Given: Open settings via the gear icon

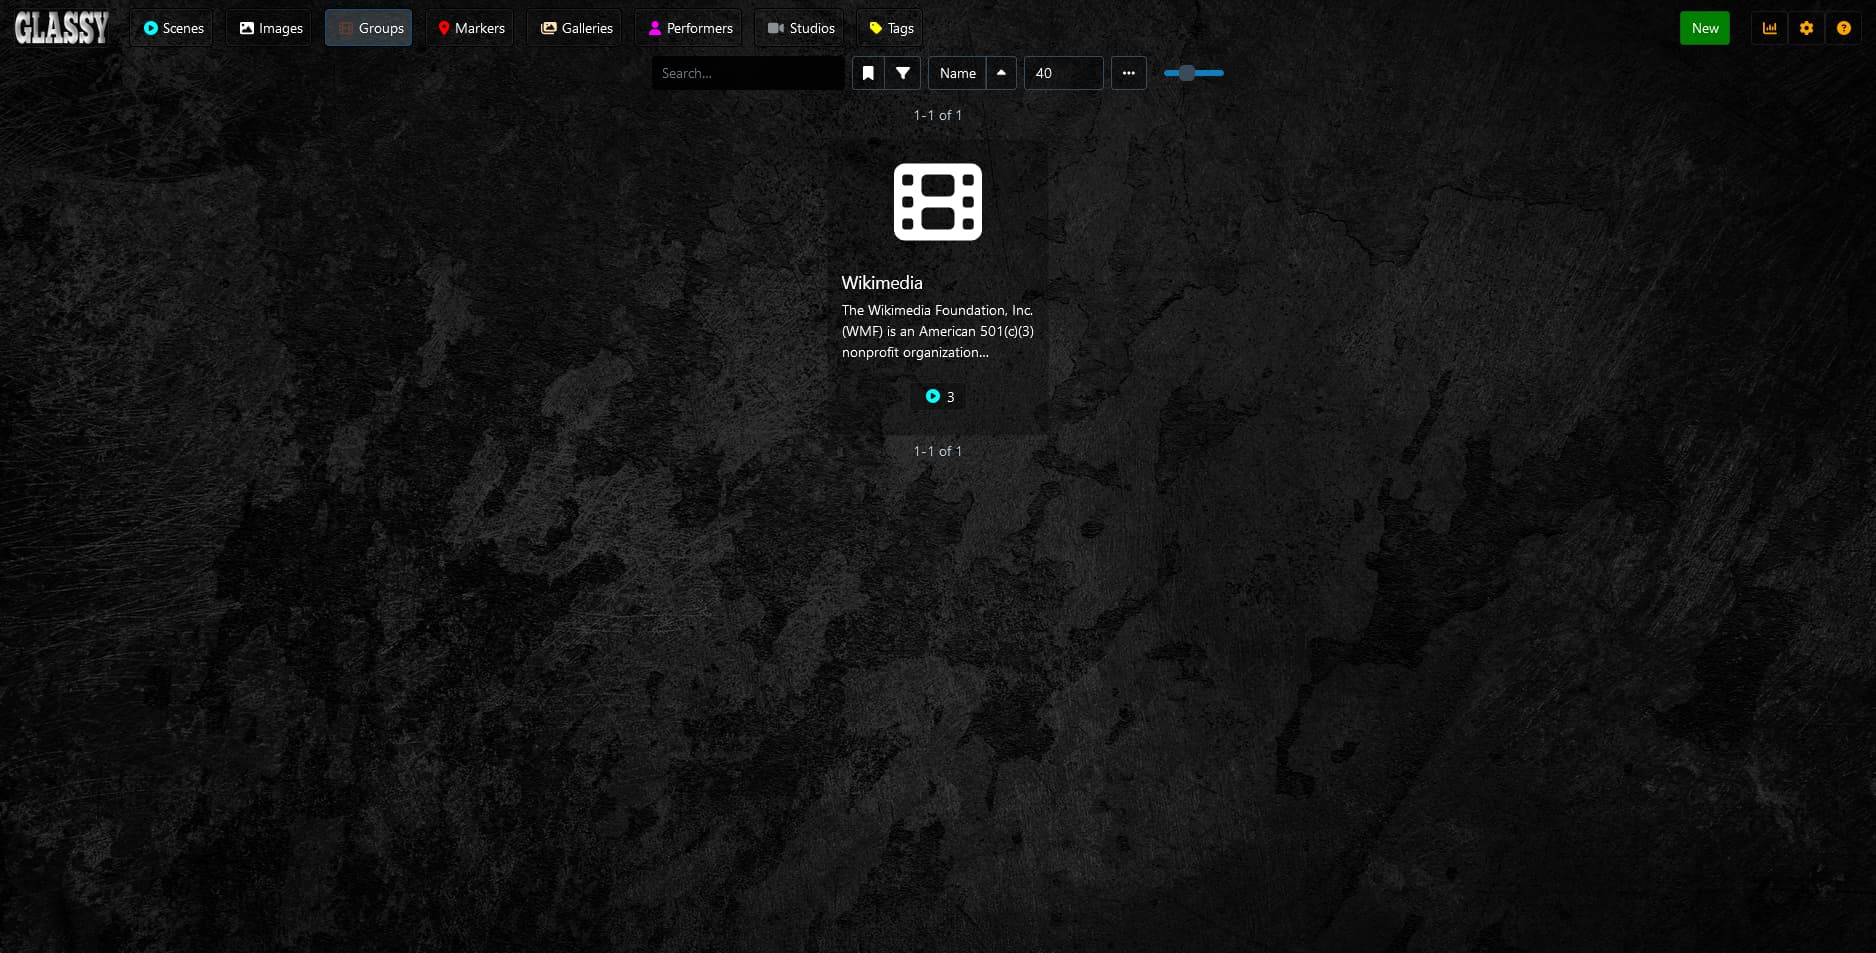Looking at the screenshot, I should pyautogui.click(x=1806, y=28).
